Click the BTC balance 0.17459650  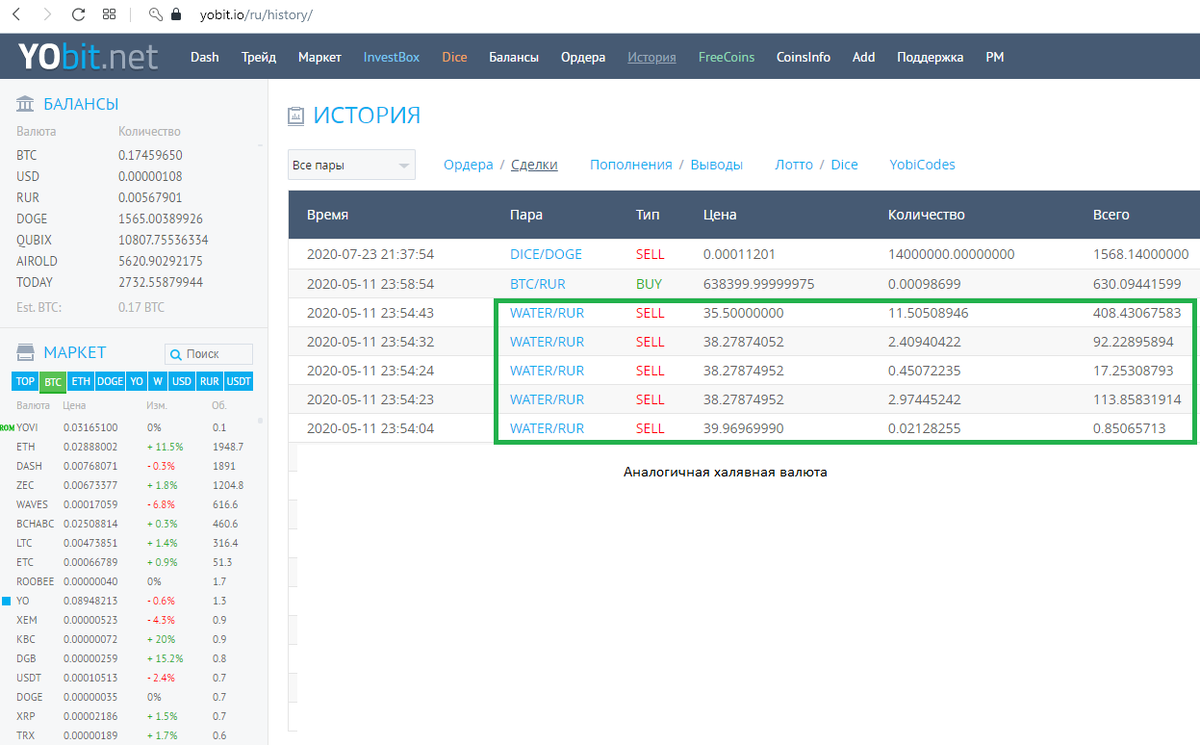coord(150,156)
